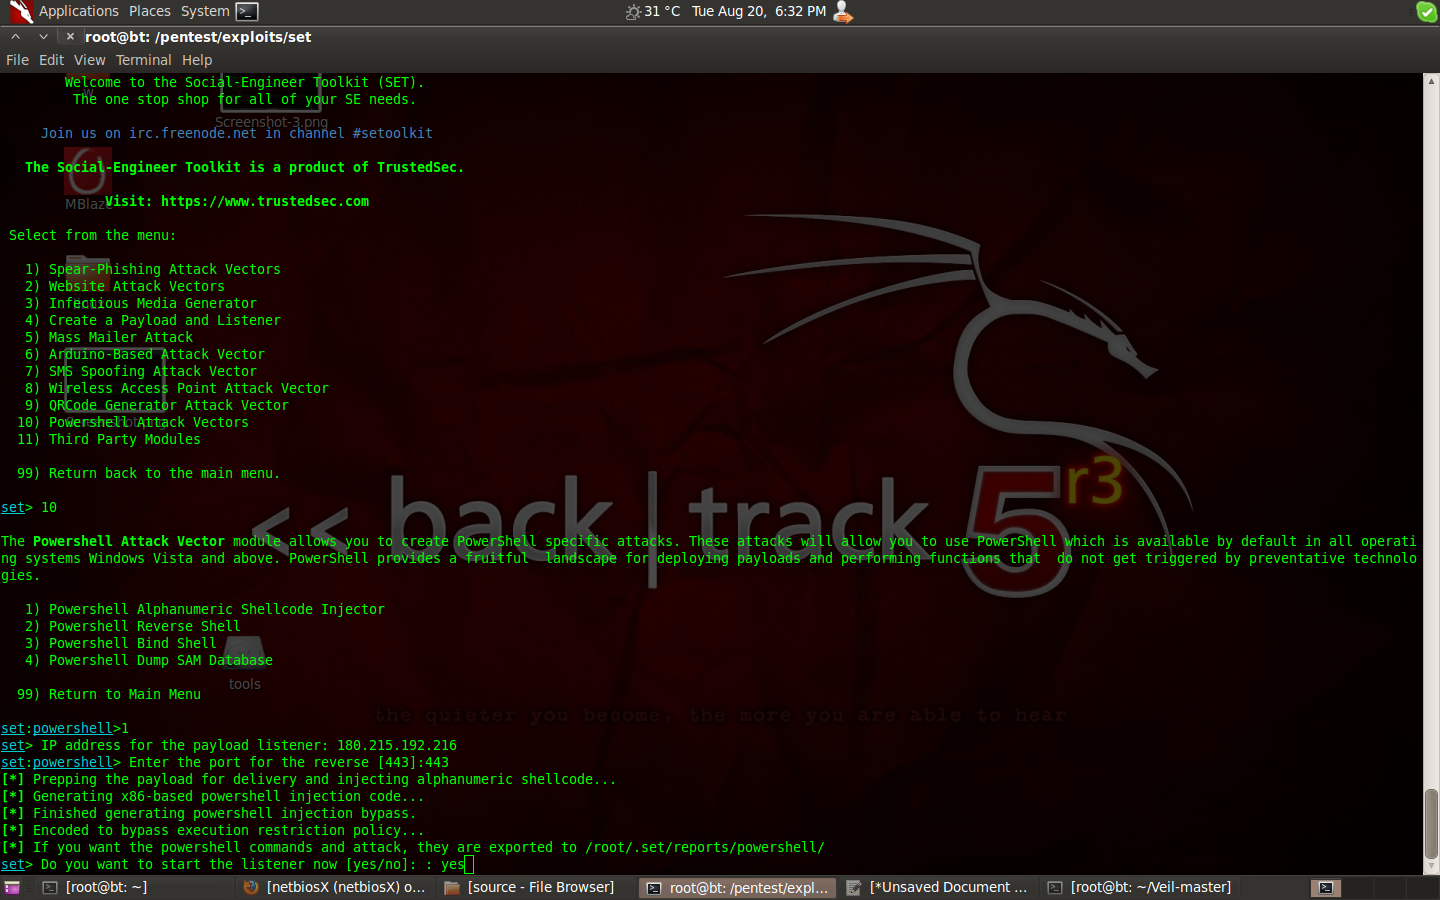Click terminal window's up-caret title button
Screen dimensions: 1440x900
tap(16, 37)
